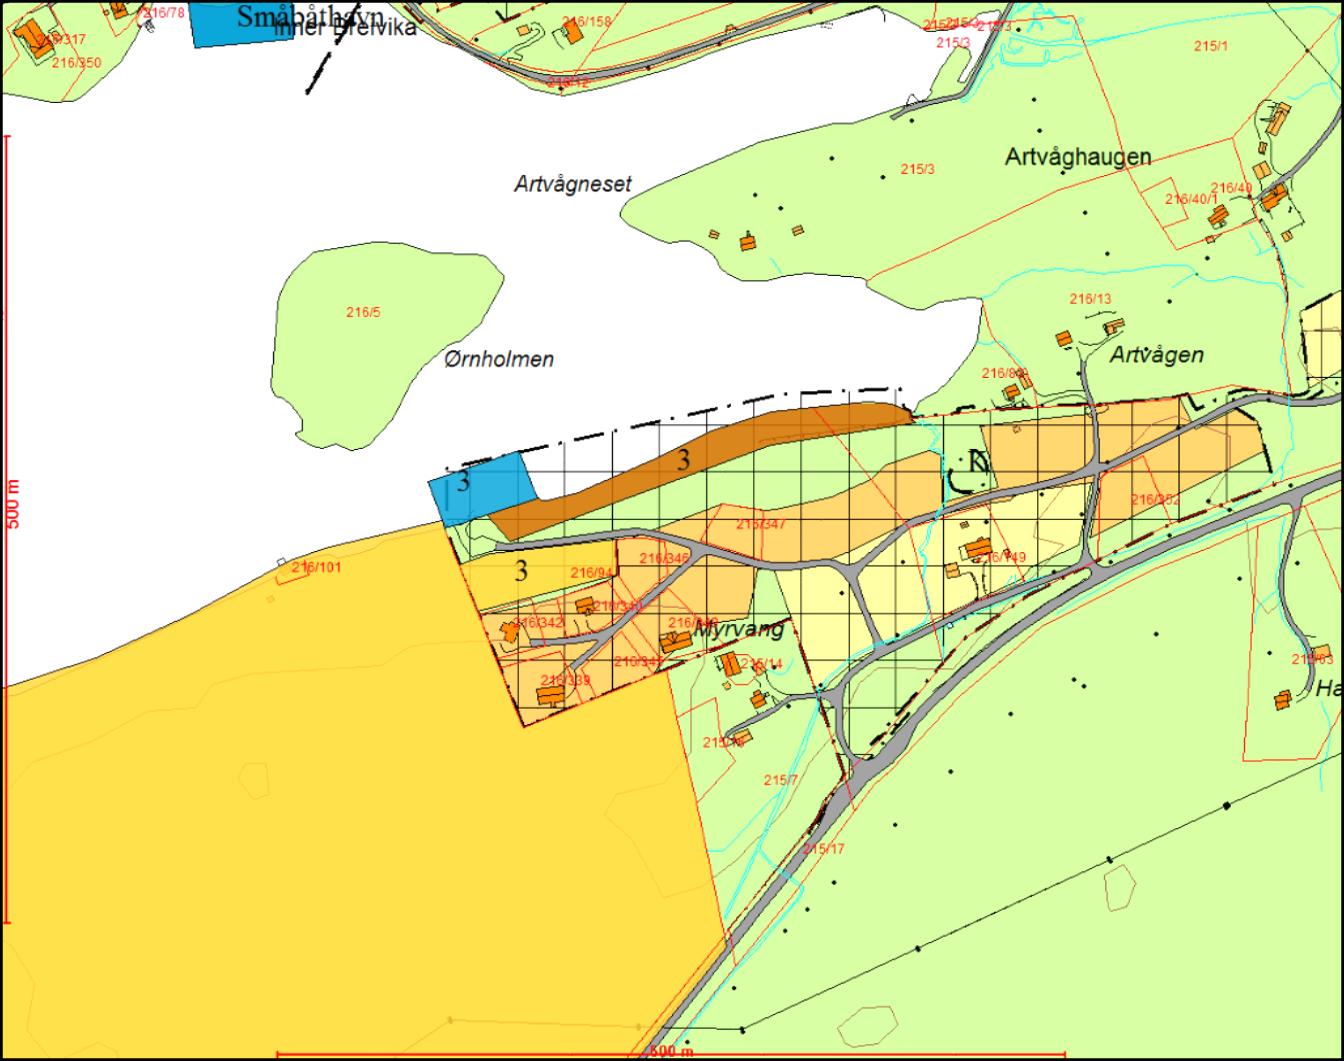The height and width of the screenshot is (1061, 1344).
Task: Click the number 3 on the blue area
Action: click(463, 481)
